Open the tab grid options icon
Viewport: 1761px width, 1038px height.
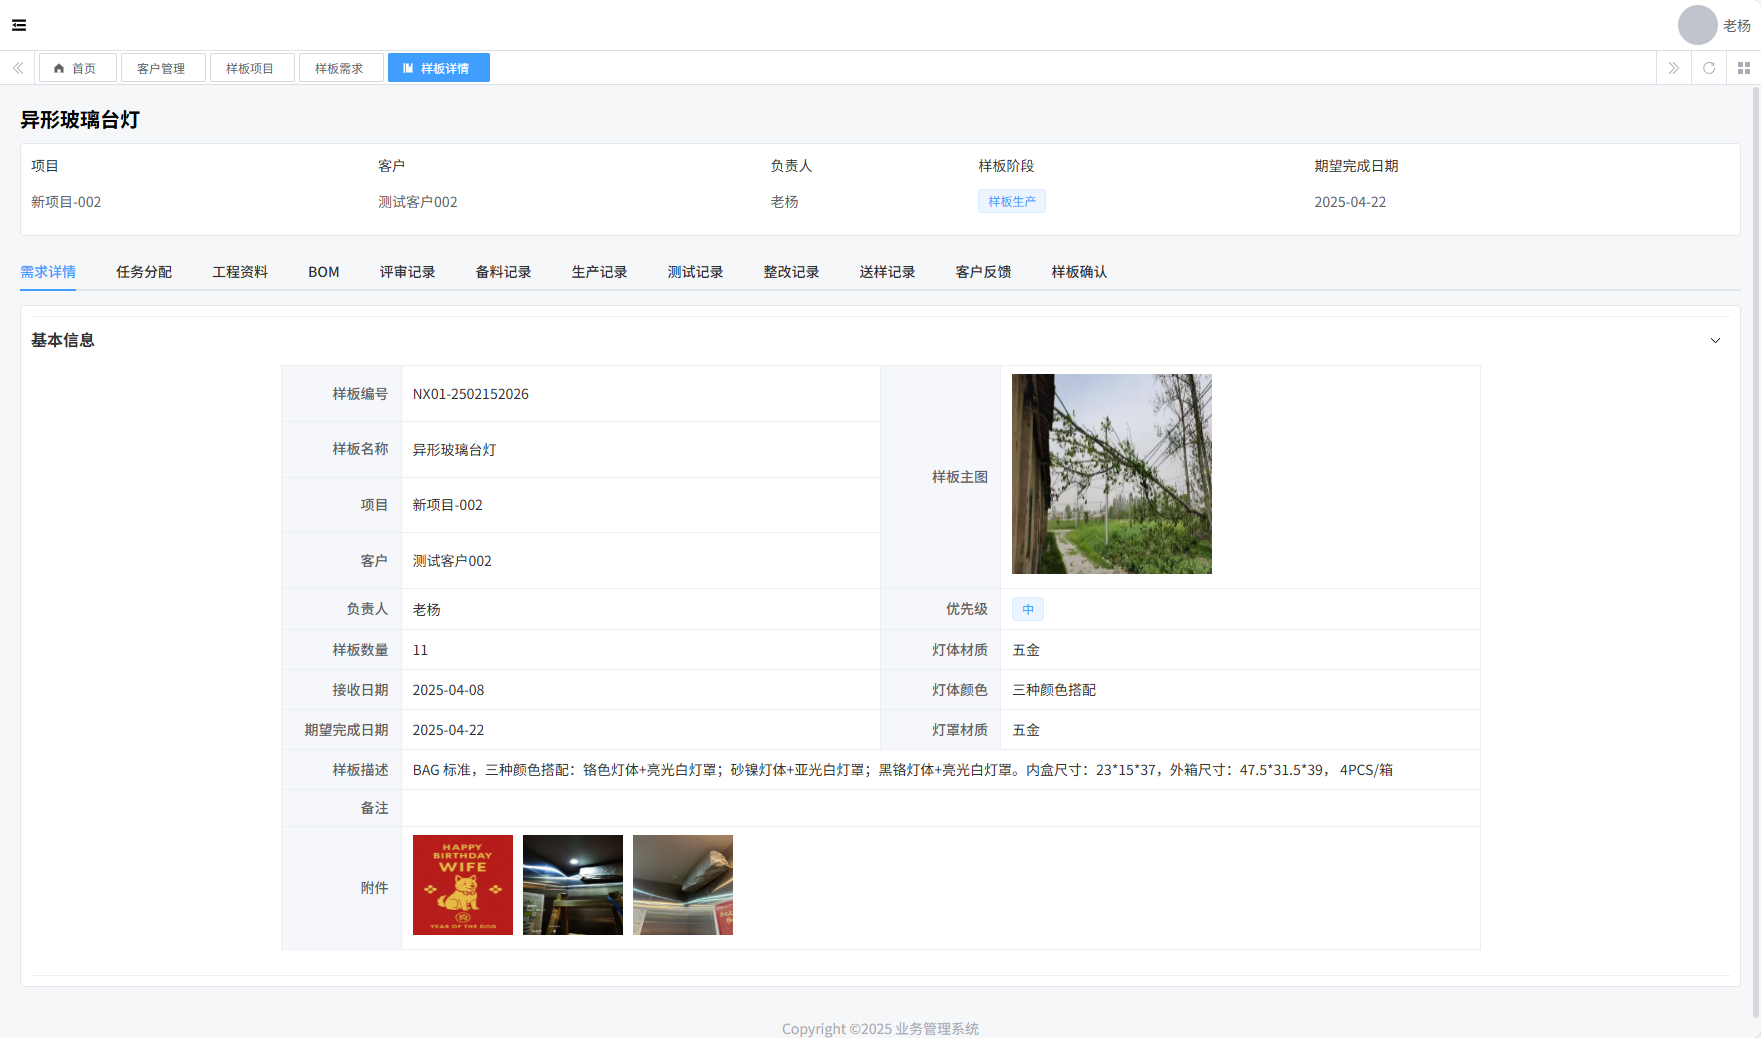(x=1743, y=68)
